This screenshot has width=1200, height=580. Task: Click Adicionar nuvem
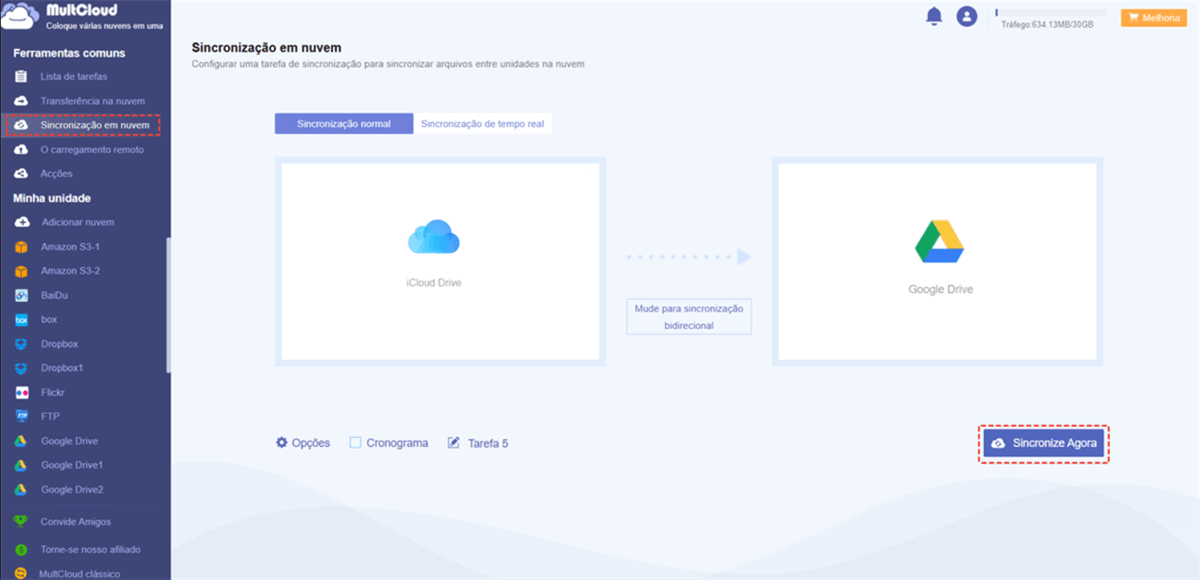[x=78, y=222]
